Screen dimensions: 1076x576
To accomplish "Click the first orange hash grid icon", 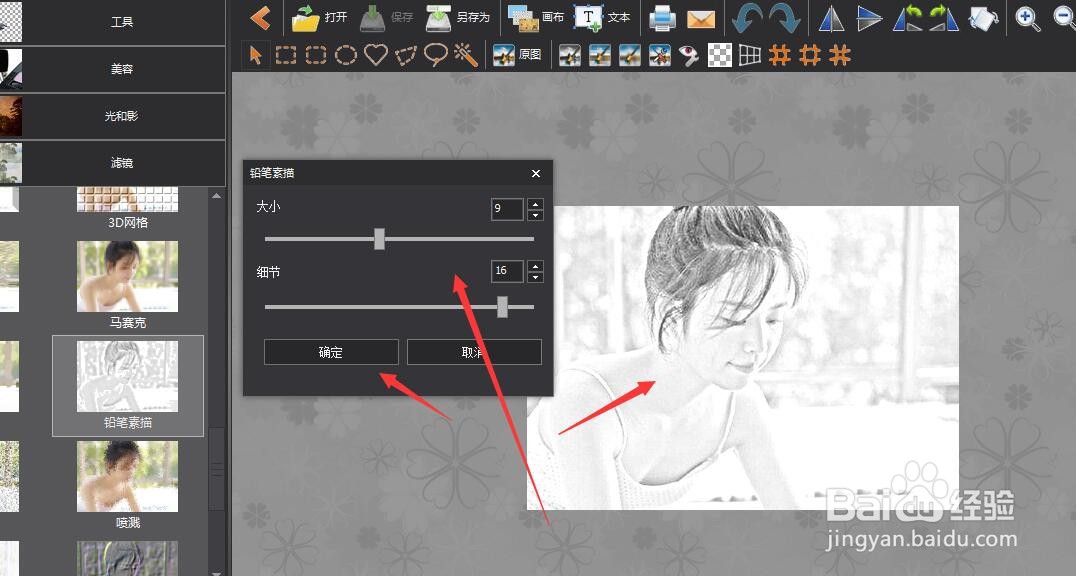I will click(780, 55).
